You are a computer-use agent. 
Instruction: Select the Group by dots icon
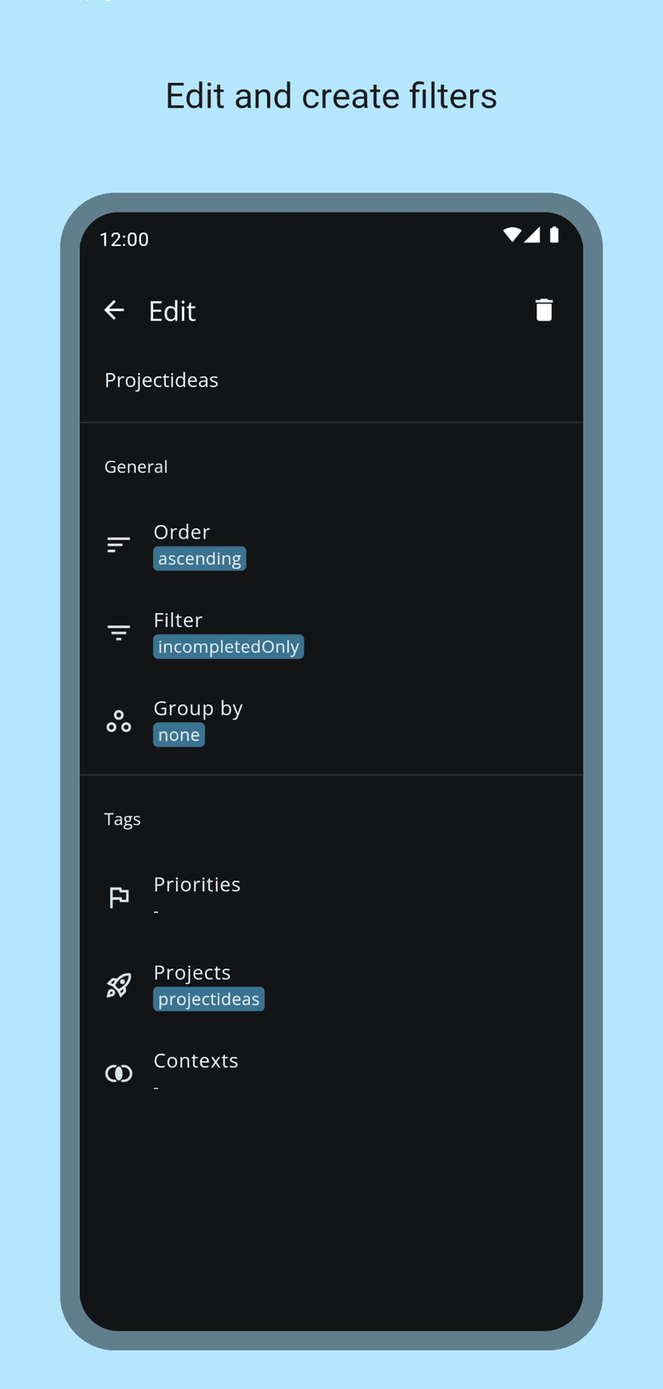118,720
